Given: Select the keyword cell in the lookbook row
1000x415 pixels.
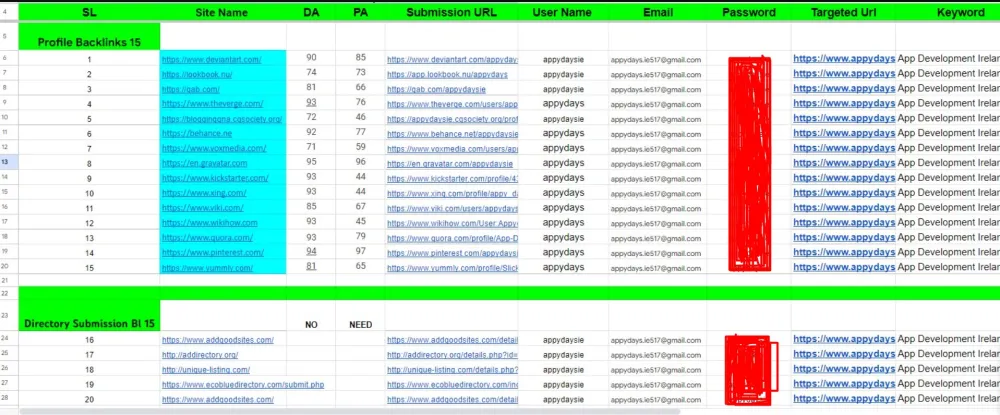Looking at the screenshot, I should (948, 73).
